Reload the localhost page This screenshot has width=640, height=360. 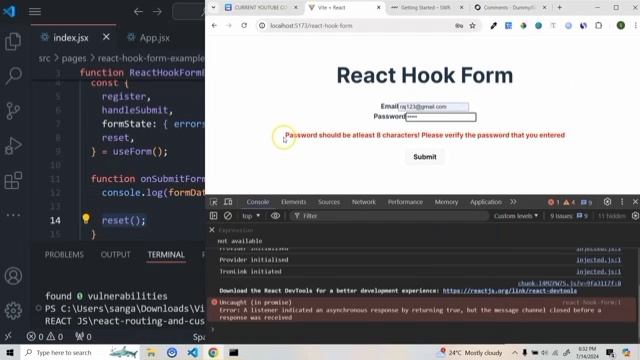pyautogui.click(x=244, y=25)
